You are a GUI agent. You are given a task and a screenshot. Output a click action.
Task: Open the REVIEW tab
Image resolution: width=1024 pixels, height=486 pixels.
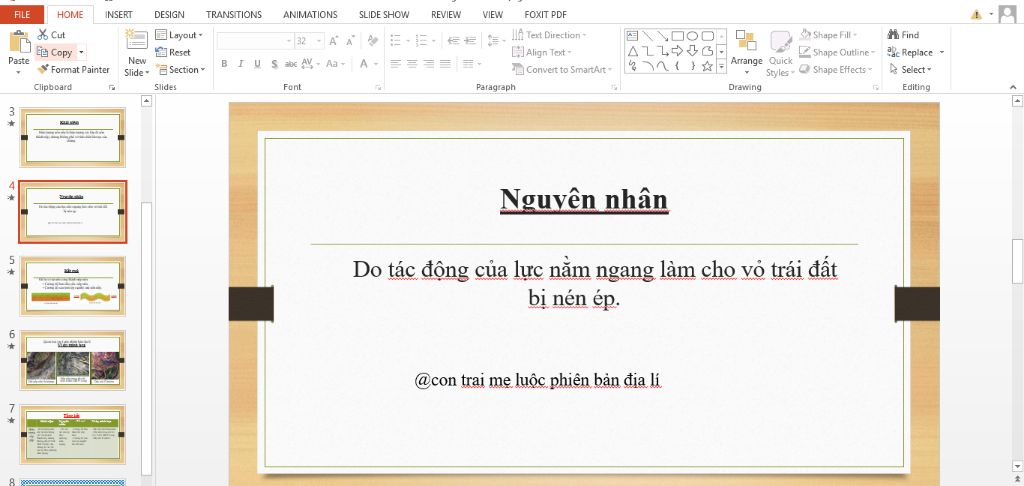coord(446,14)
